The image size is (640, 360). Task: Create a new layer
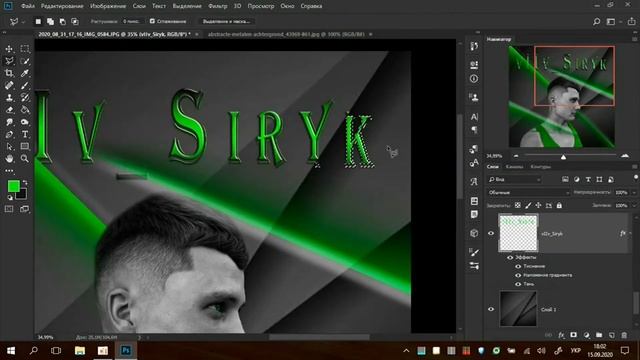coord(611,335)
